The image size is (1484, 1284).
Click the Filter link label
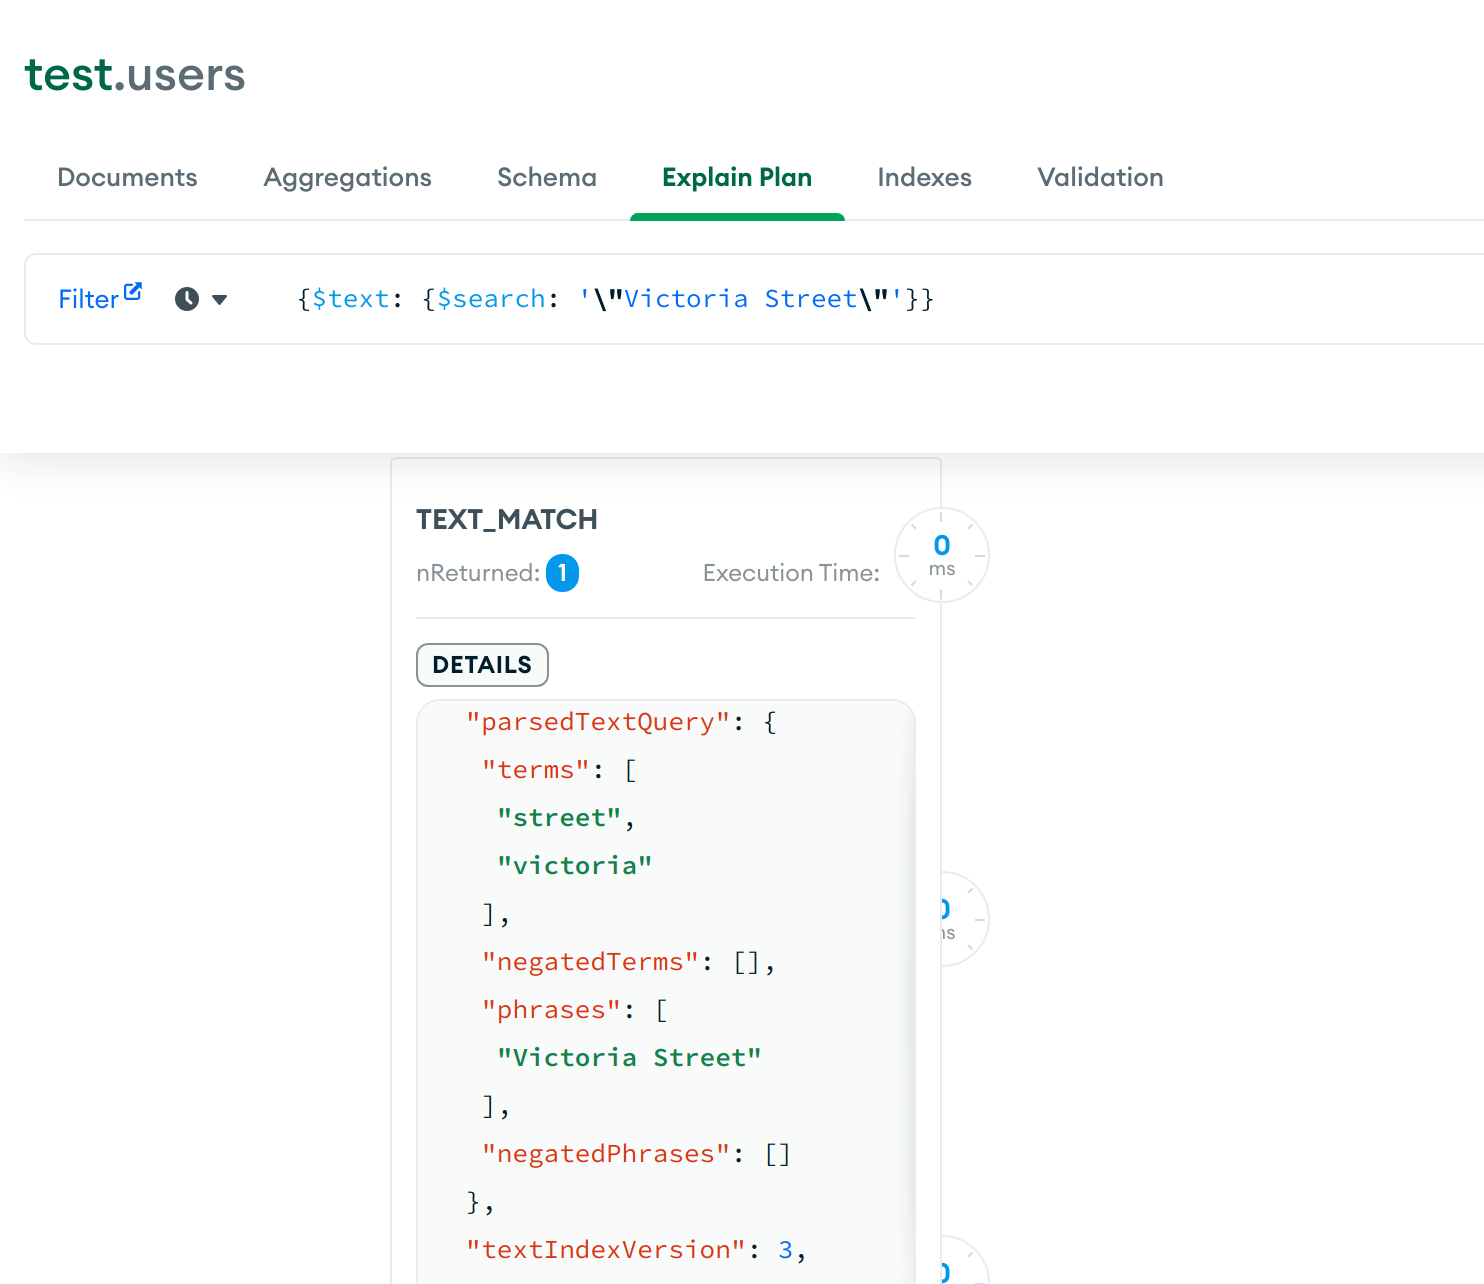(88, 299)
